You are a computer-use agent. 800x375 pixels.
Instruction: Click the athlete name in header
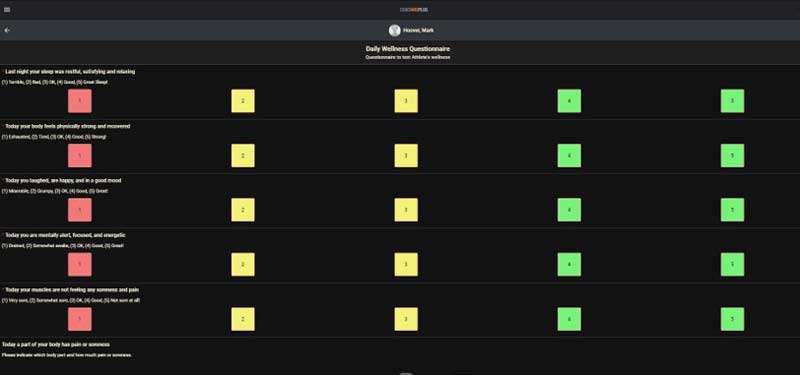click(418, 30)
